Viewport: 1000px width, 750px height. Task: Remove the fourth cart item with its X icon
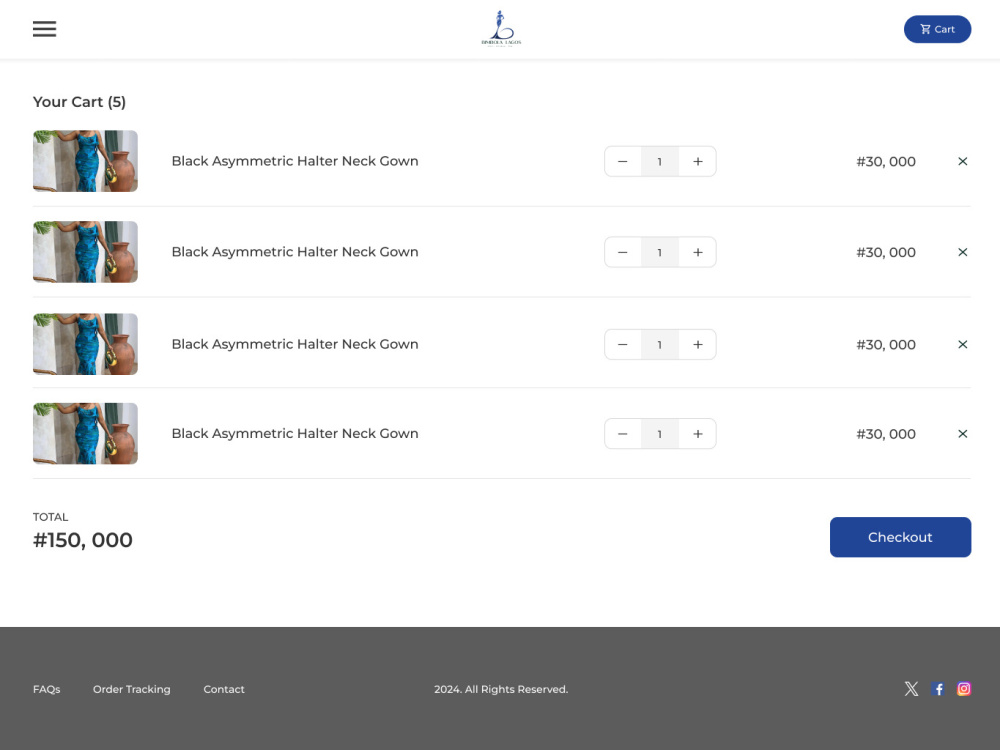pyautogui.click(x=962, y=434)
